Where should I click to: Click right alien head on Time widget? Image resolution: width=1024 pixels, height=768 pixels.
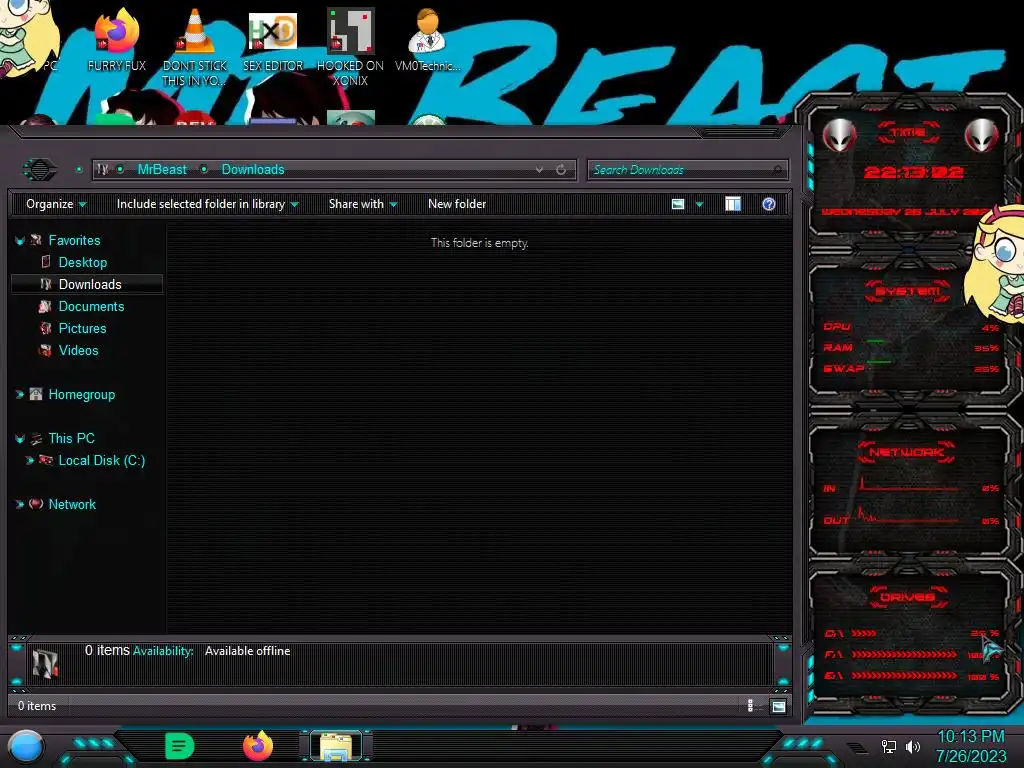[x=981, y=136]
